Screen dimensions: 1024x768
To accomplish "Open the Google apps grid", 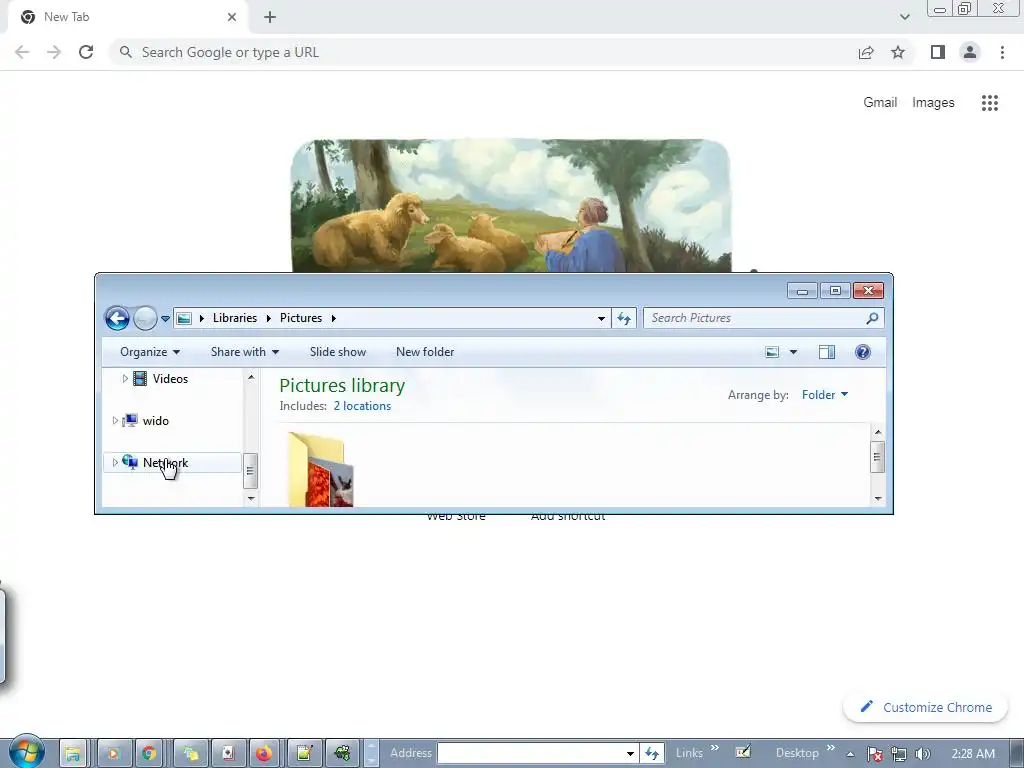I will [989, 103].
